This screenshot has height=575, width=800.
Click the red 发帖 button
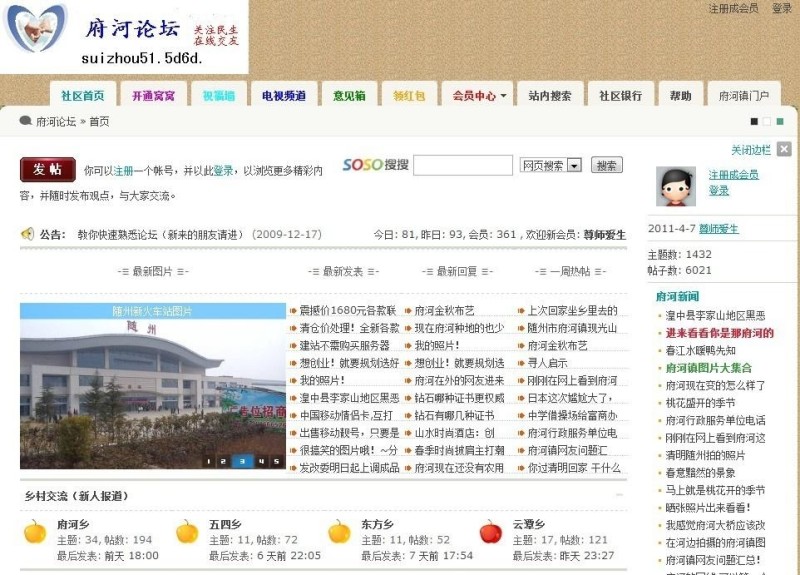47,169
